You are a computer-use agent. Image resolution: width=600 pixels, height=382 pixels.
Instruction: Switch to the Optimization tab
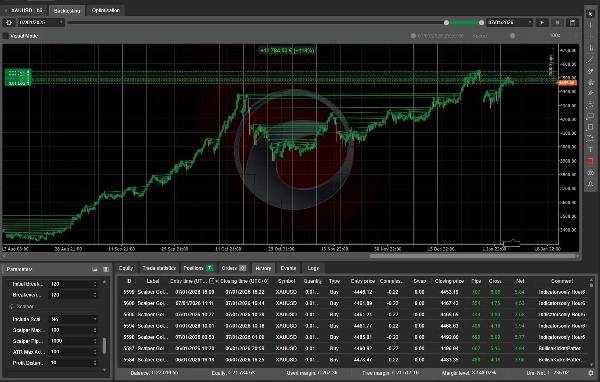point(106,10)
